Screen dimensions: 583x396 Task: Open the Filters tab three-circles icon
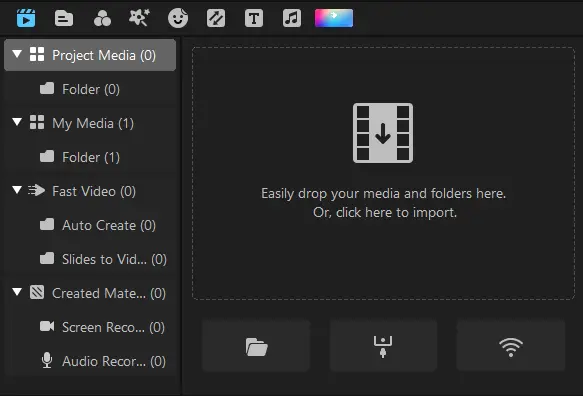[x=102, y=18]
